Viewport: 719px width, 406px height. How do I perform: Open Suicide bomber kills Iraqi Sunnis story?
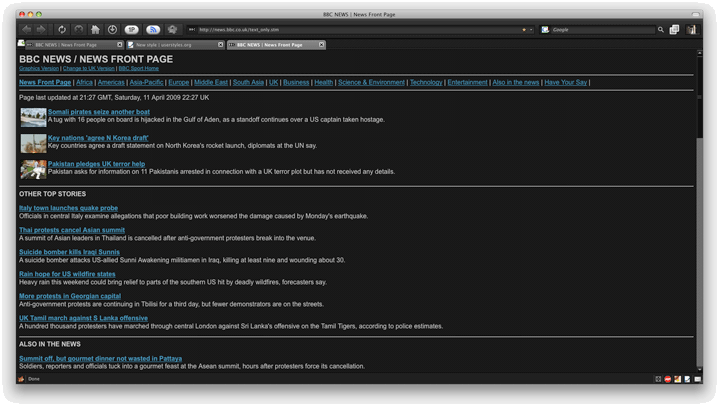click(69, 252)
